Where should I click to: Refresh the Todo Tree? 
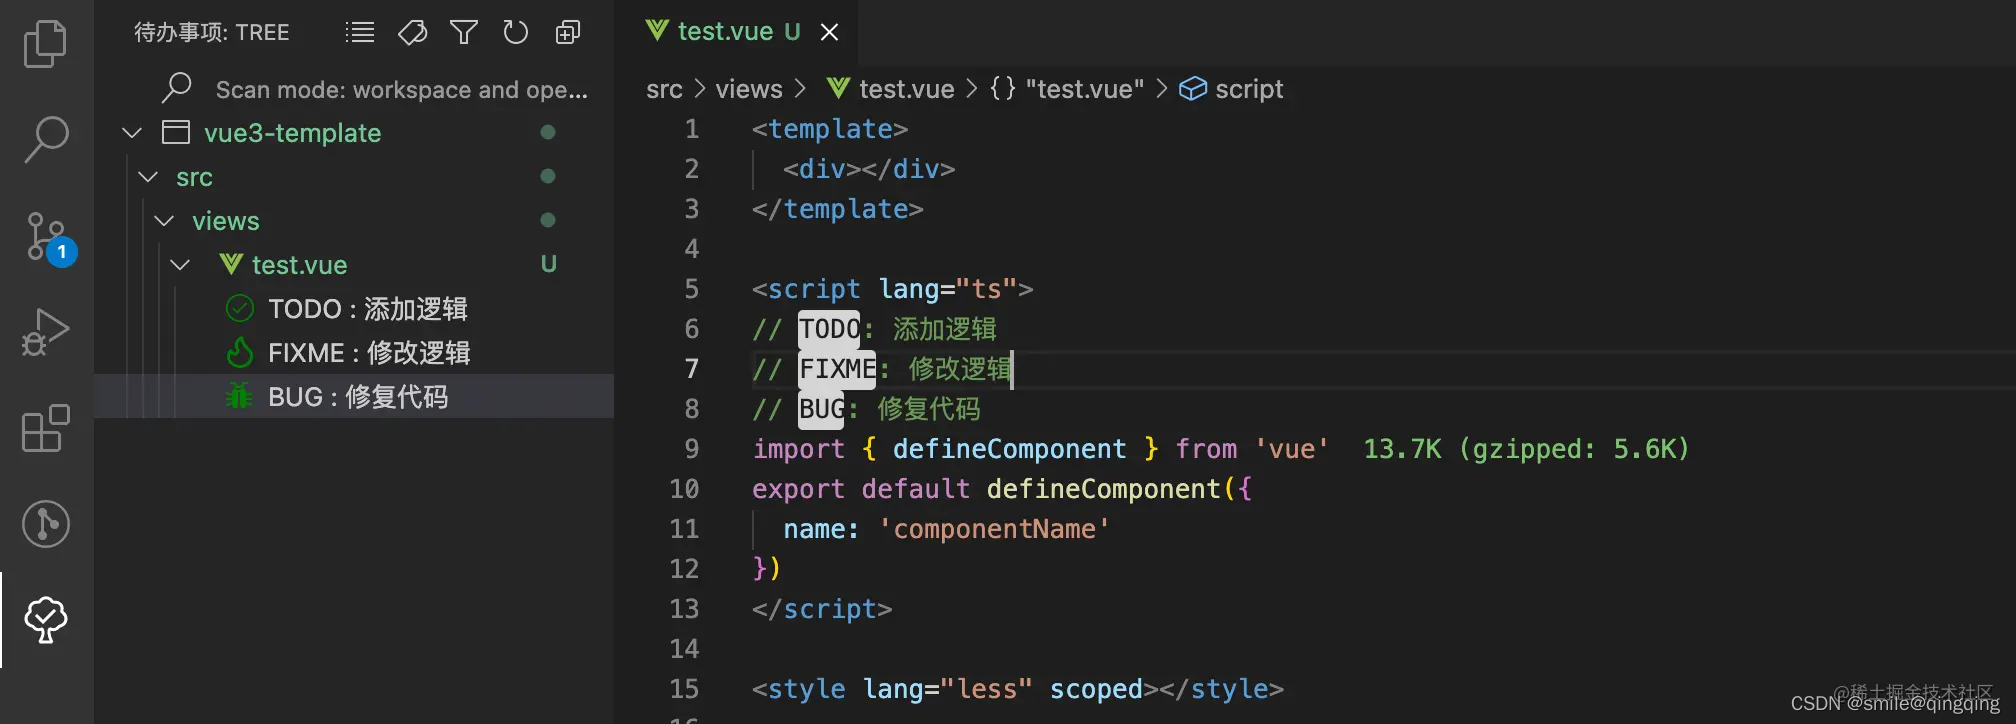point(516,33)
